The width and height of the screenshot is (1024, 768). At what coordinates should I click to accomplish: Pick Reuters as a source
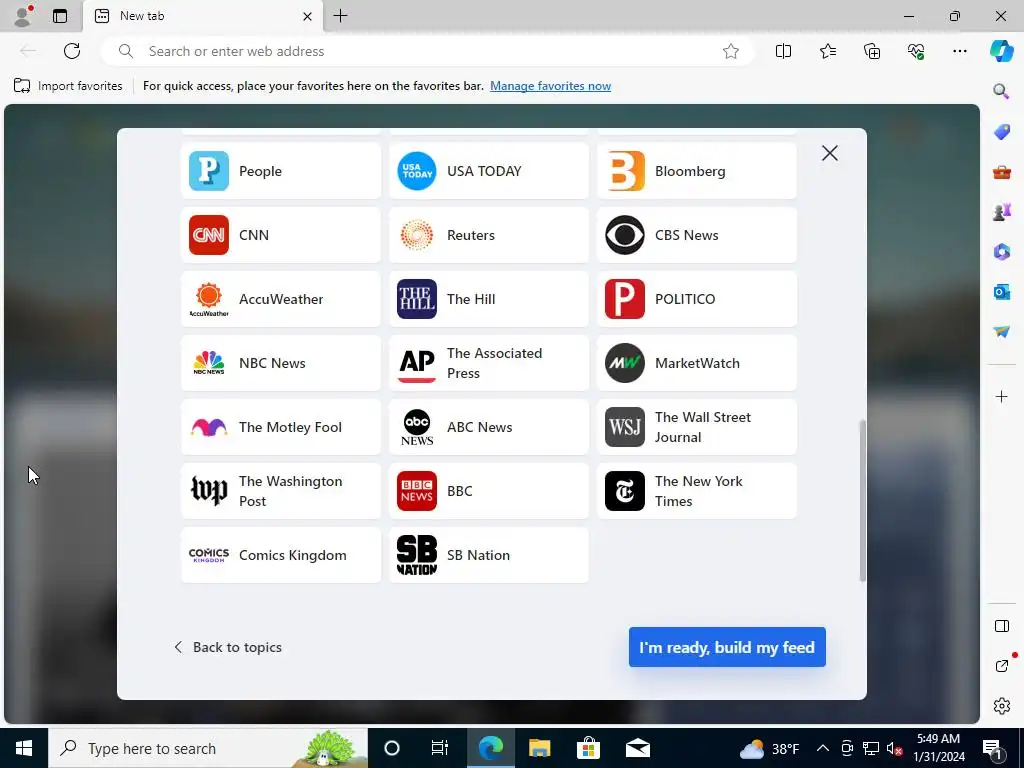point(488,235)
